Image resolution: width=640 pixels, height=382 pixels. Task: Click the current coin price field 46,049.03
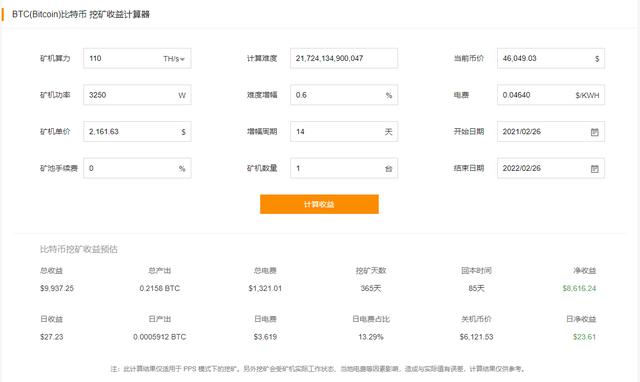pyautogui.click(x=551, y=58)
